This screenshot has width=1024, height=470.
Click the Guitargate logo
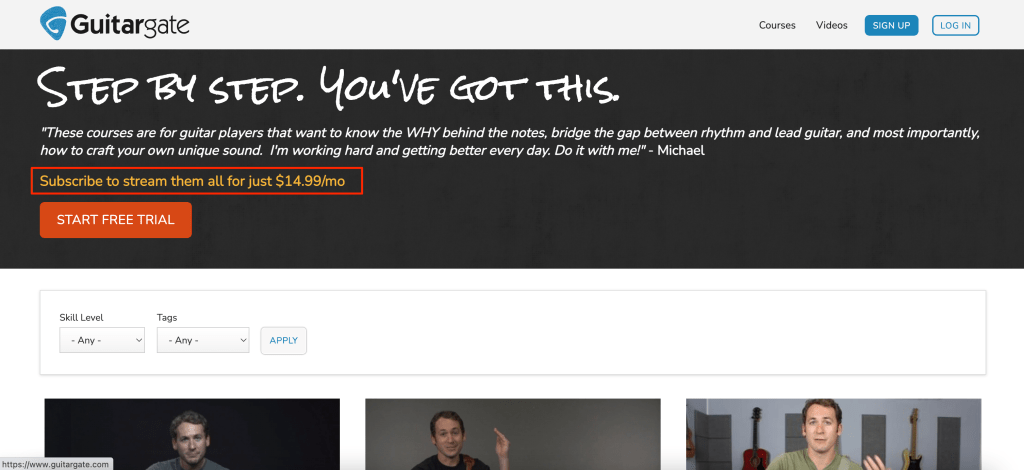pos(114,24)
